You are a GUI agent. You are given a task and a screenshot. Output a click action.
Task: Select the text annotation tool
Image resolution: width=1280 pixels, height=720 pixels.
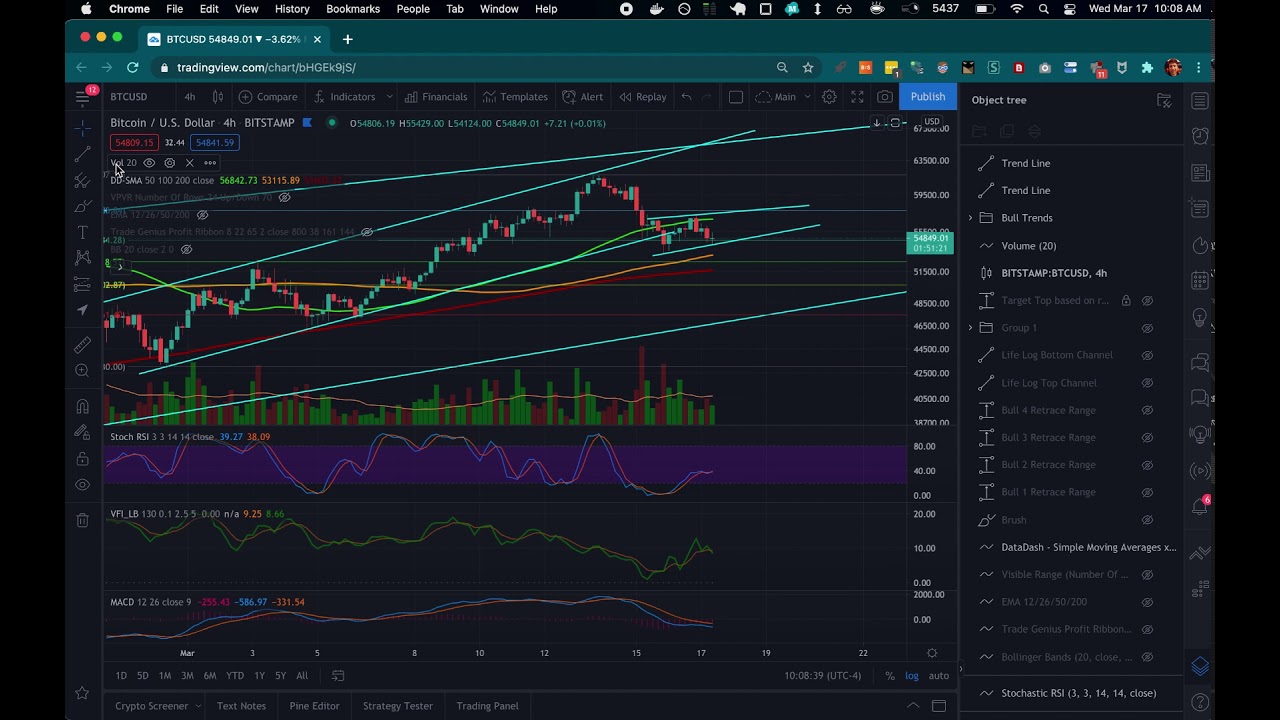pos(83,232)
